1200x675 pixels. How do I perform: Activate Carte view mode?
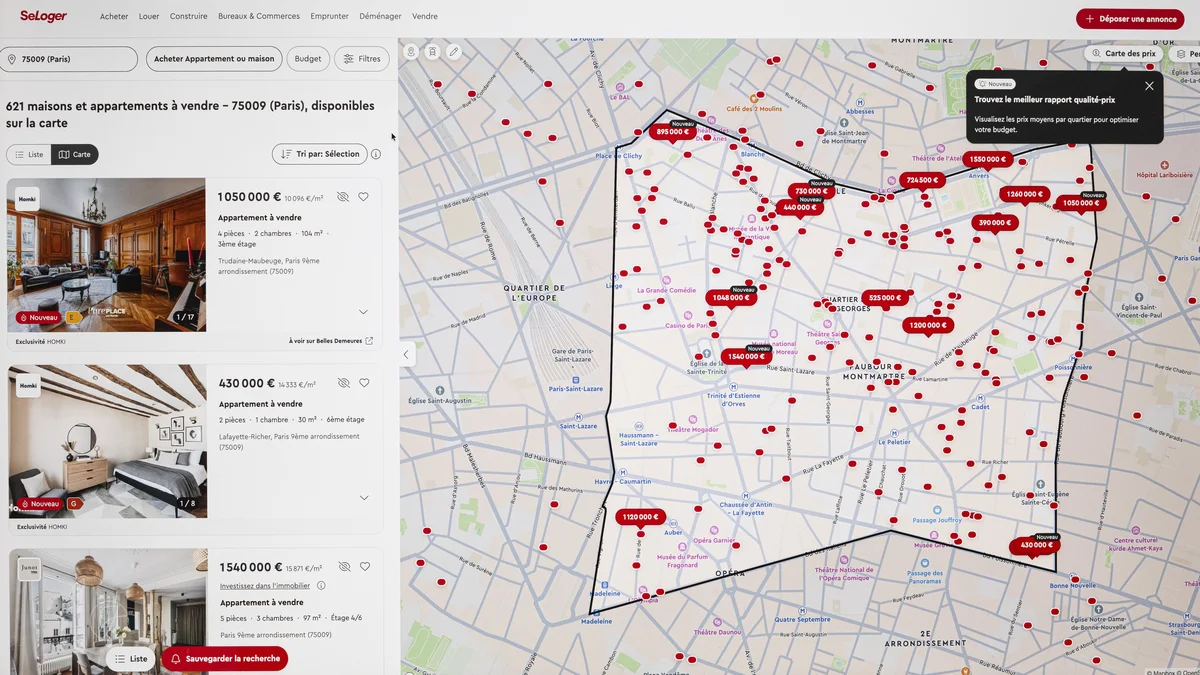tap(76, 154)
